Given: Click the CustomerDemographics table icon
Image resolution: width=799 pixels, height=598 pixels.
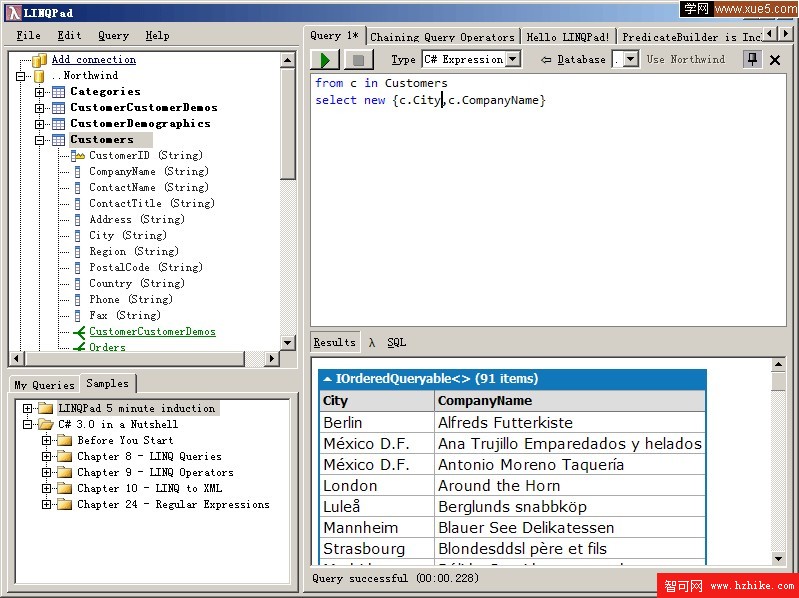Looking at the screenshot, I should (x=59, y=124).
